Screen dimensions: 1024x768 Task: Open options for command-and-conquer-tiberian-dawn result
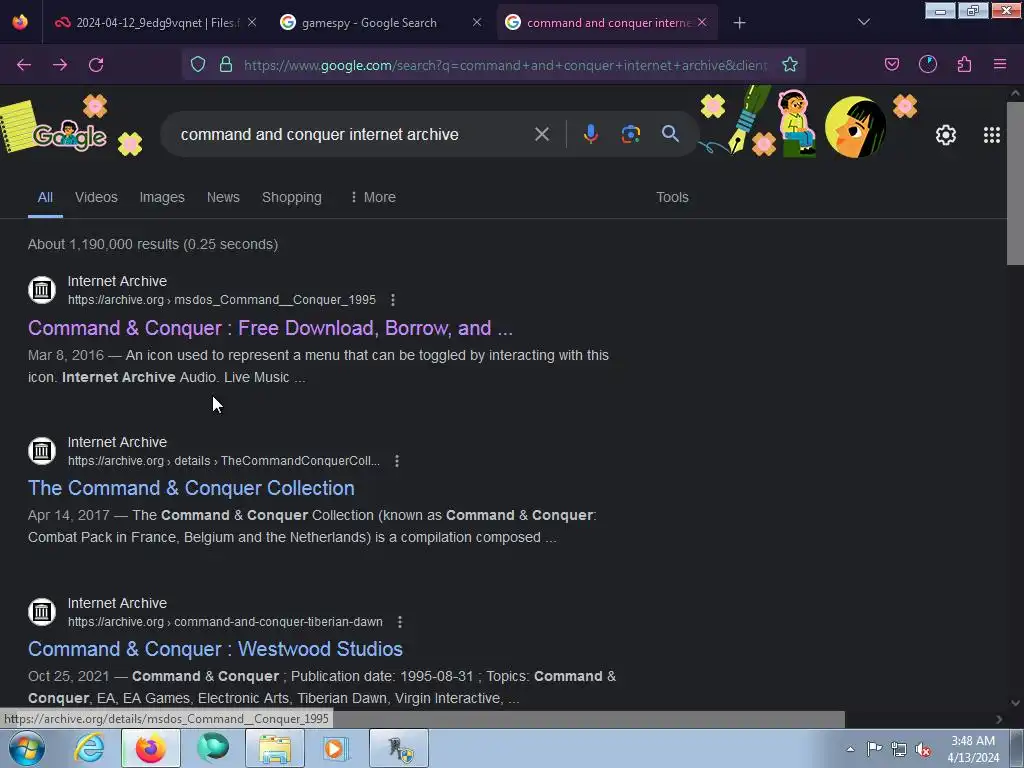tap(400, 622)
